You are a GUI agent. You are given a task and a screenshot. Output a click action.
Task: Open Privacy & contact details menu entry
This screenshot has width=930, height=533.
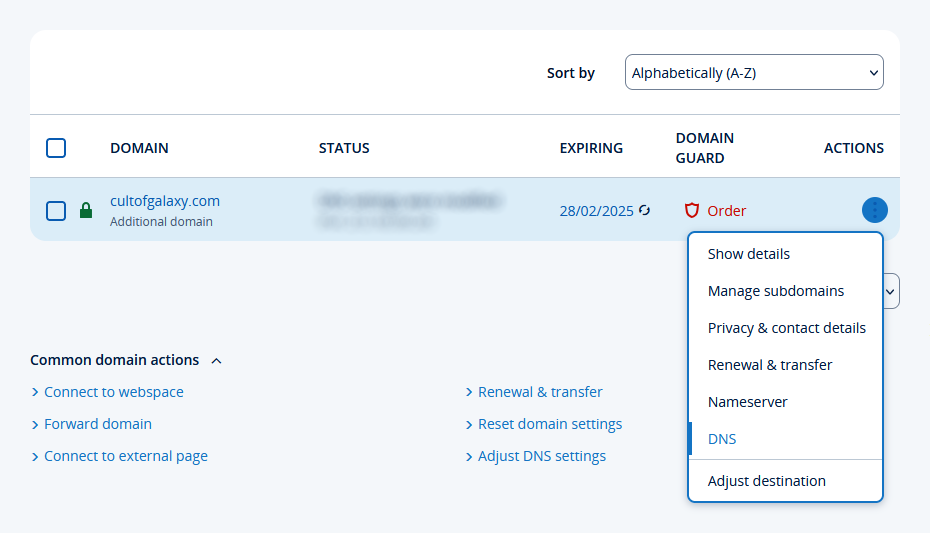786,328
